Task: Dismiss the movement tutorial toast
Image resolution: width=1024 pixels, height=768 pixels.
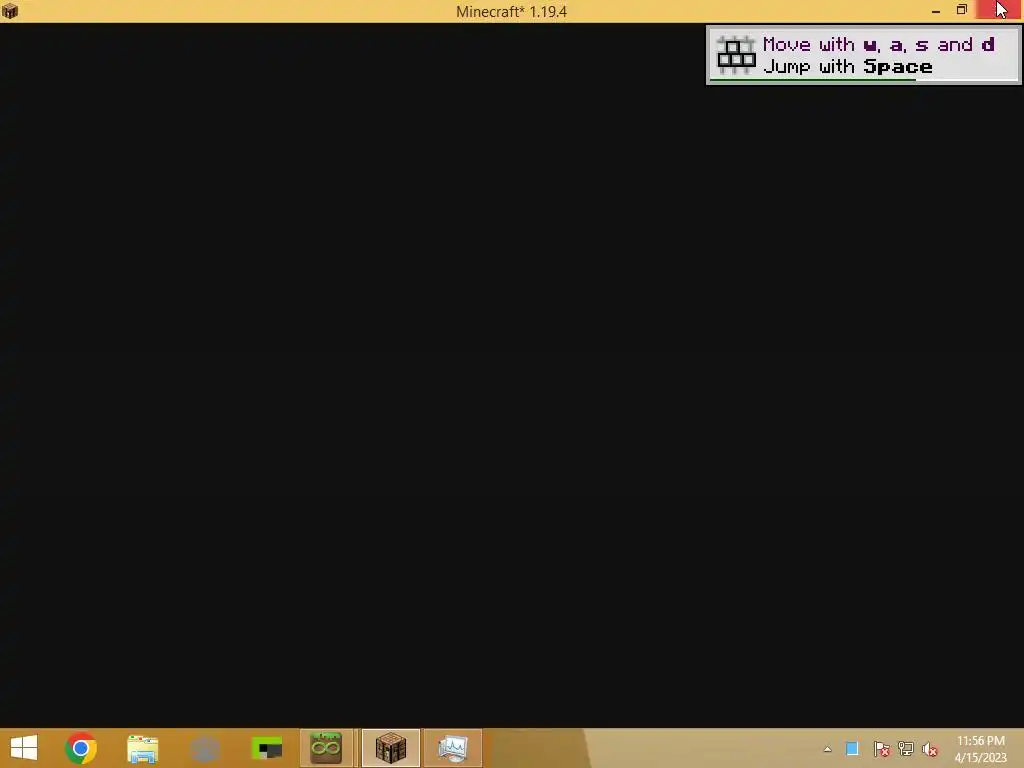Action: click(863, 55)
